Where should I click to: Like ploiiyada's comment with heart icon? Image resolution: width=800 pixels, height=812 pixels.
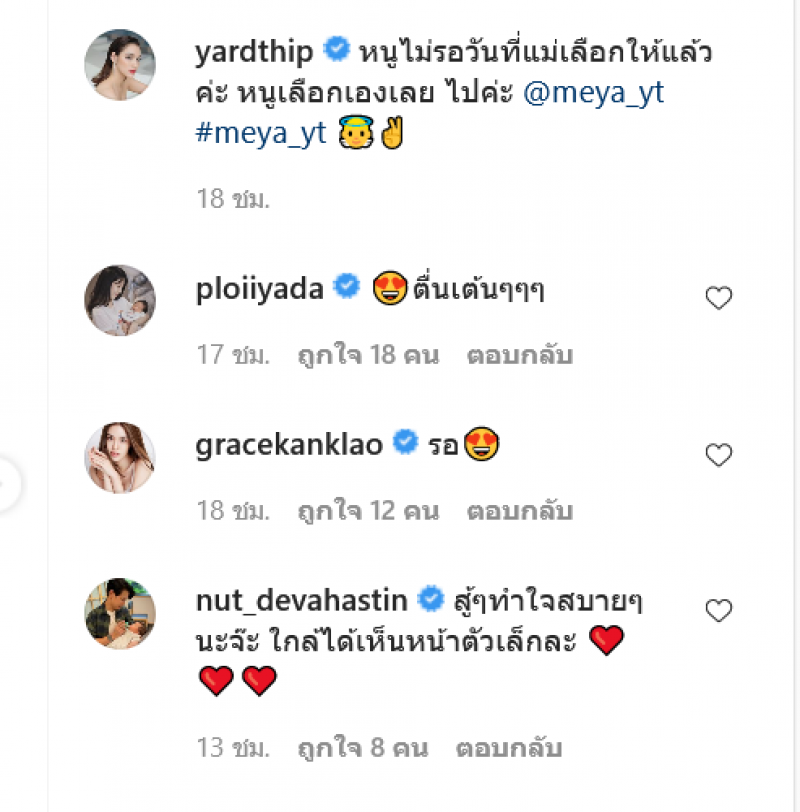click(x=719, y=298)
